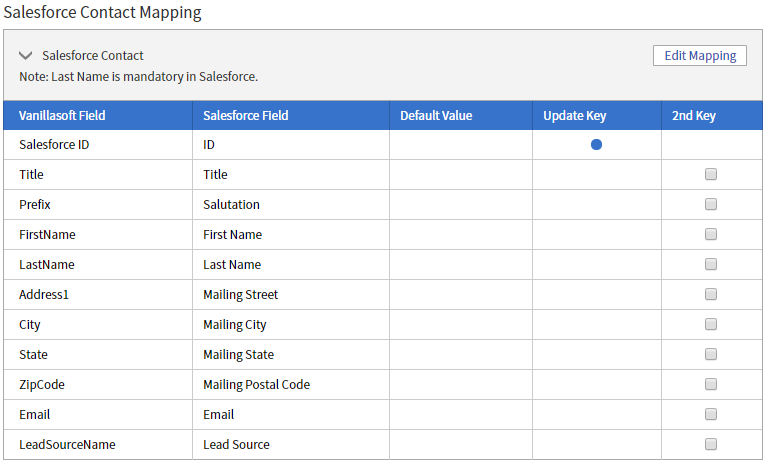This screenshot has height=466, width=768.
Task: Select the Address1 cell
Action: coord(98,294)
